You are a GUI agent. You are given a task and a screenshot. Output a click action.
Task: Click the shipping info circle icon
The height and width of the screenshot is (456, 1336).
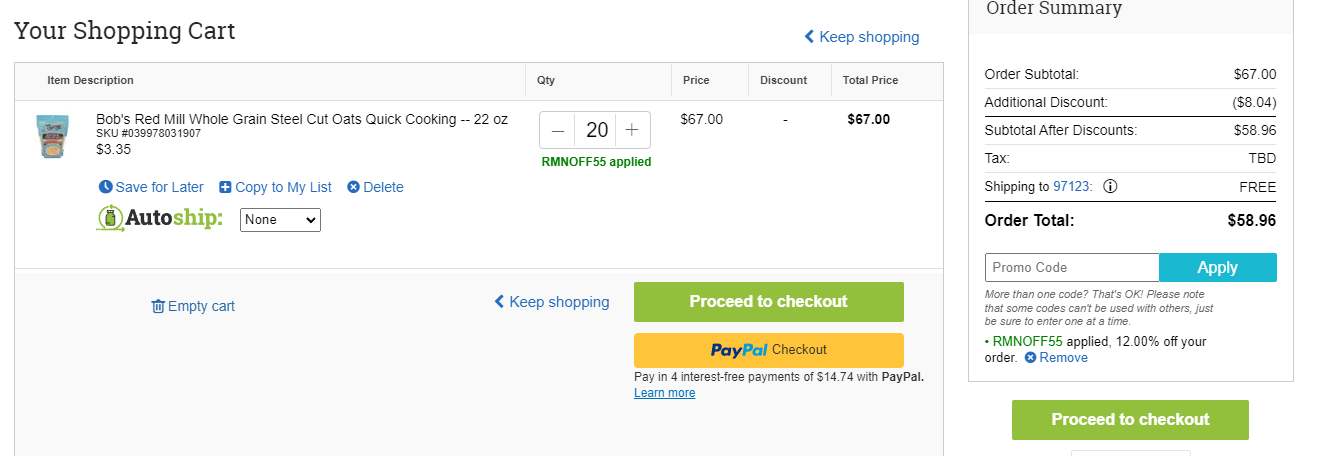1110,186
